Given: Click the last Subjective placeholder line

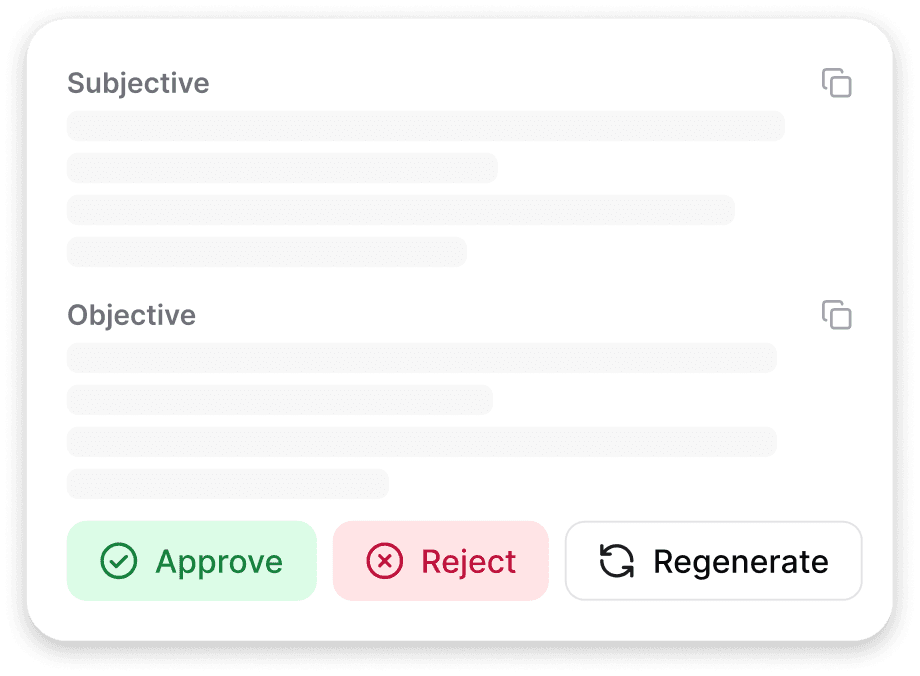Looking at the screenshot, I should pos(266,252).
